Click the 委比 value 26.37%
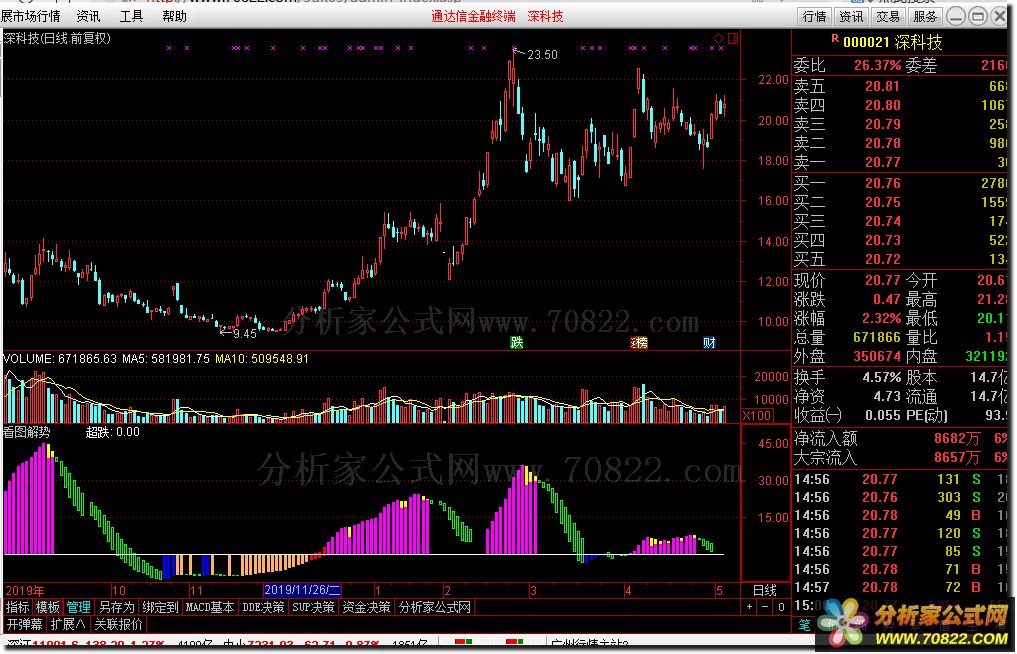The height and width of the screenshot is (654, 1017). [877, 66]
